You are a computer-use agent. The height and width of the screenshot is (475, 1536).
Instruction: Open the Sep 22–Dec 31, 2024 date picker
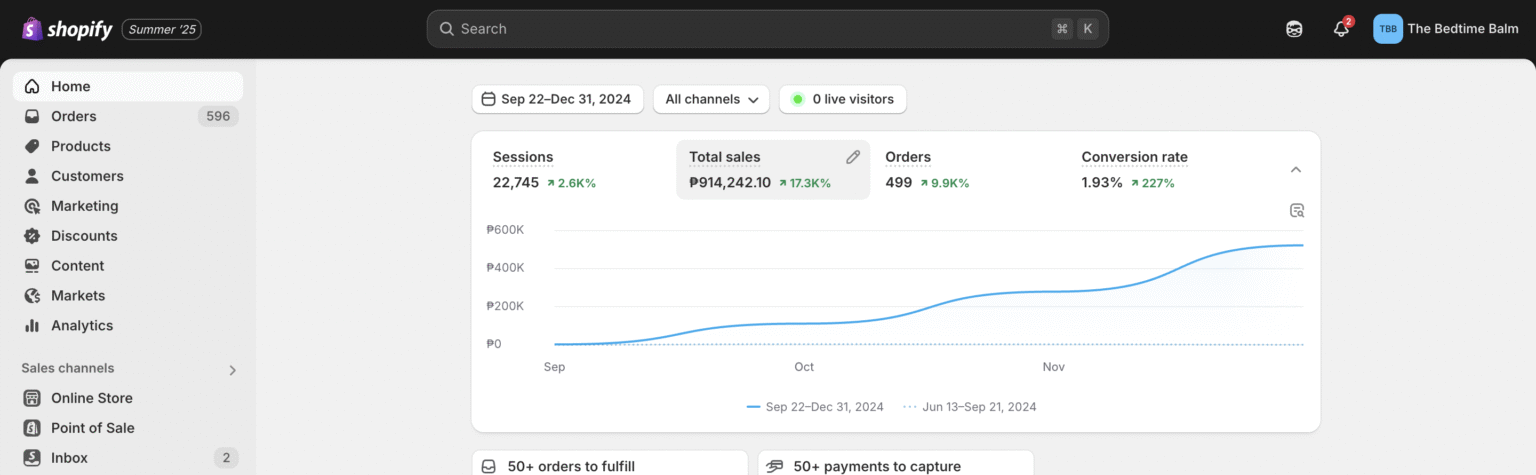(x=557, y=99)
